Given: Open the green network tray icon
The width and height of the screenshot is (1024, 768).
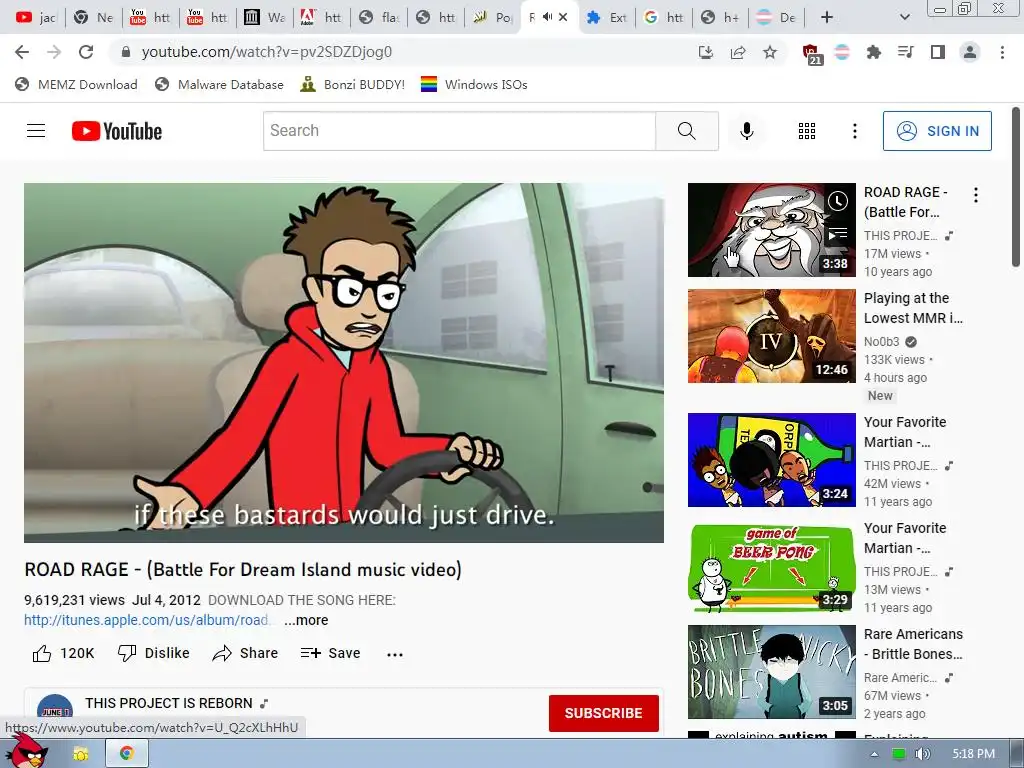Looking at the screenshot, I should tap(899, 754).
